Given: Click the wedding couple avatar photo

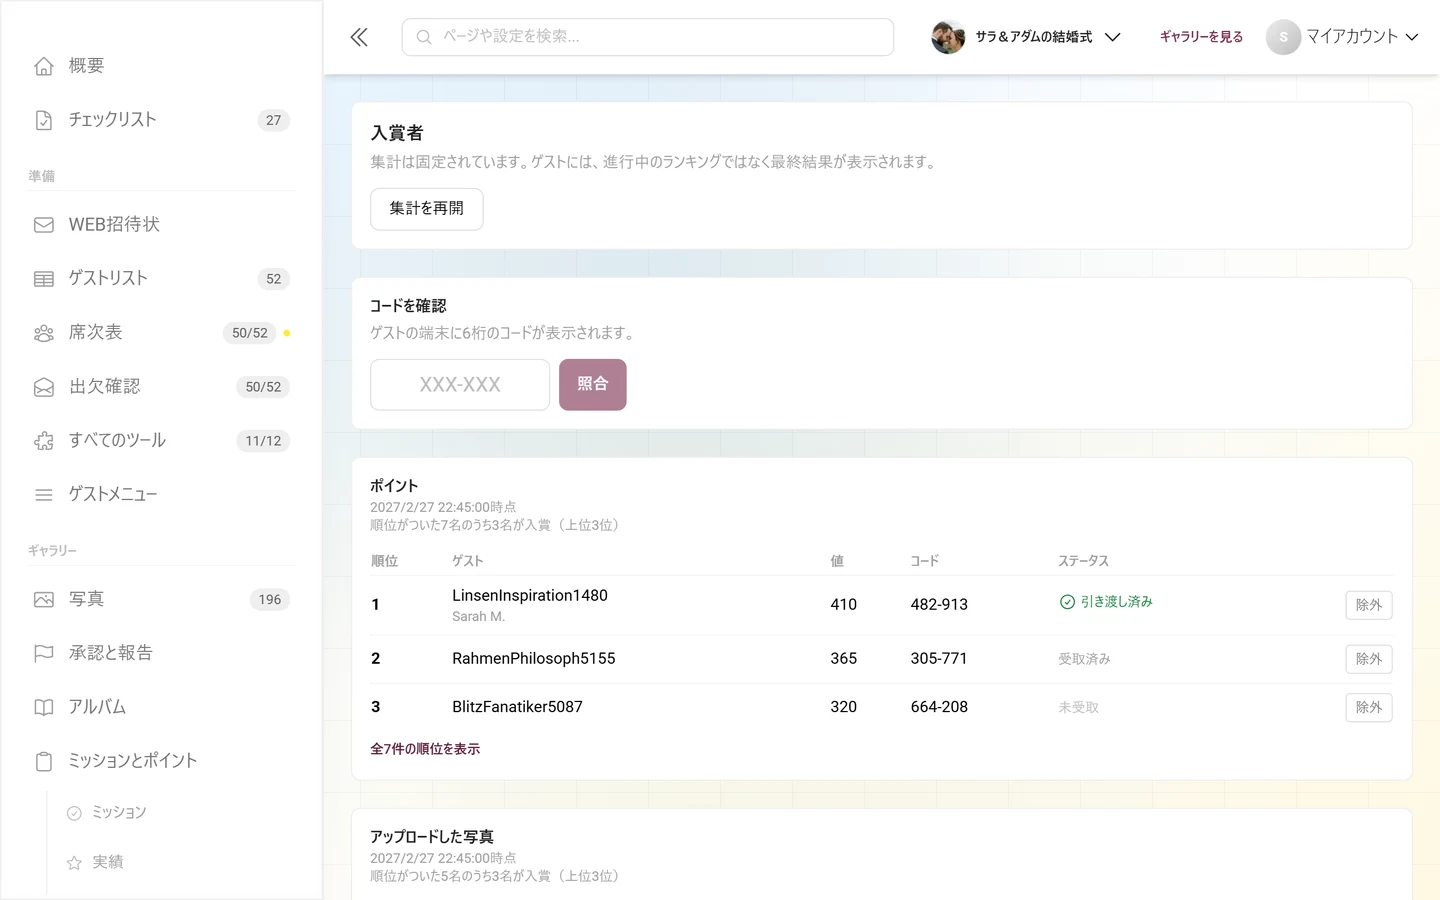Looking at the screenshot, I should [948, 37].
